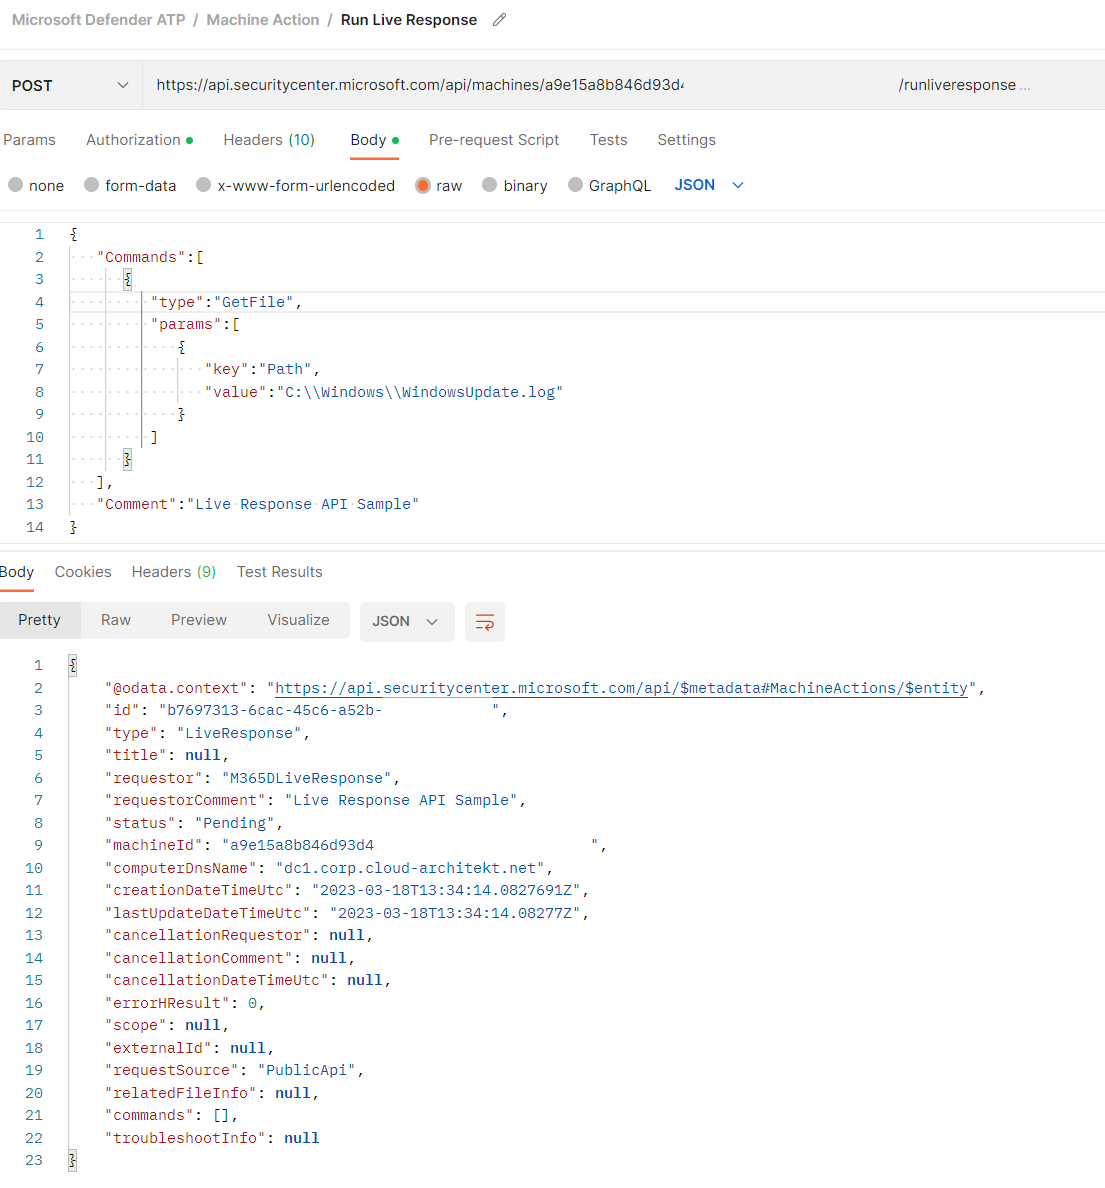Click the Machine Action breadcrumb

(x=263, y=20)
